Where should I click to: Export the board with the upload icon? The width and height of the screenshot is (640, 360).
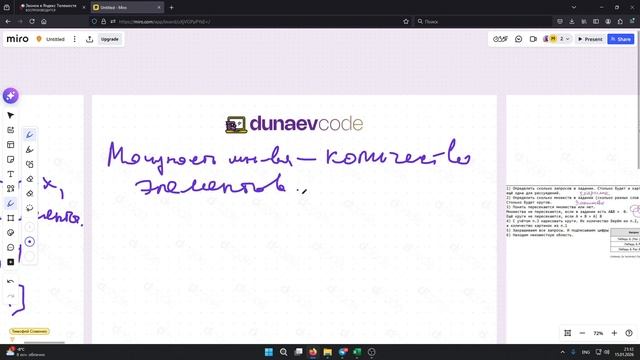90,39
